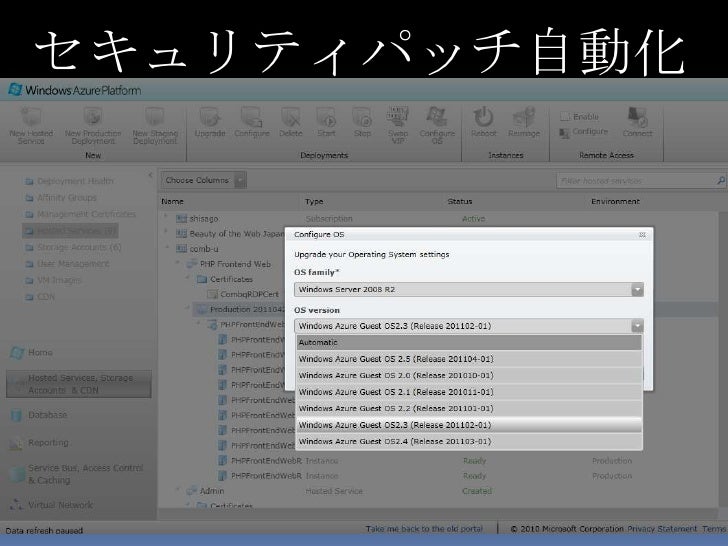Open Affinity Groups in sidebar
The width and height of the screenshot is (728, 546).
(61, 197)
